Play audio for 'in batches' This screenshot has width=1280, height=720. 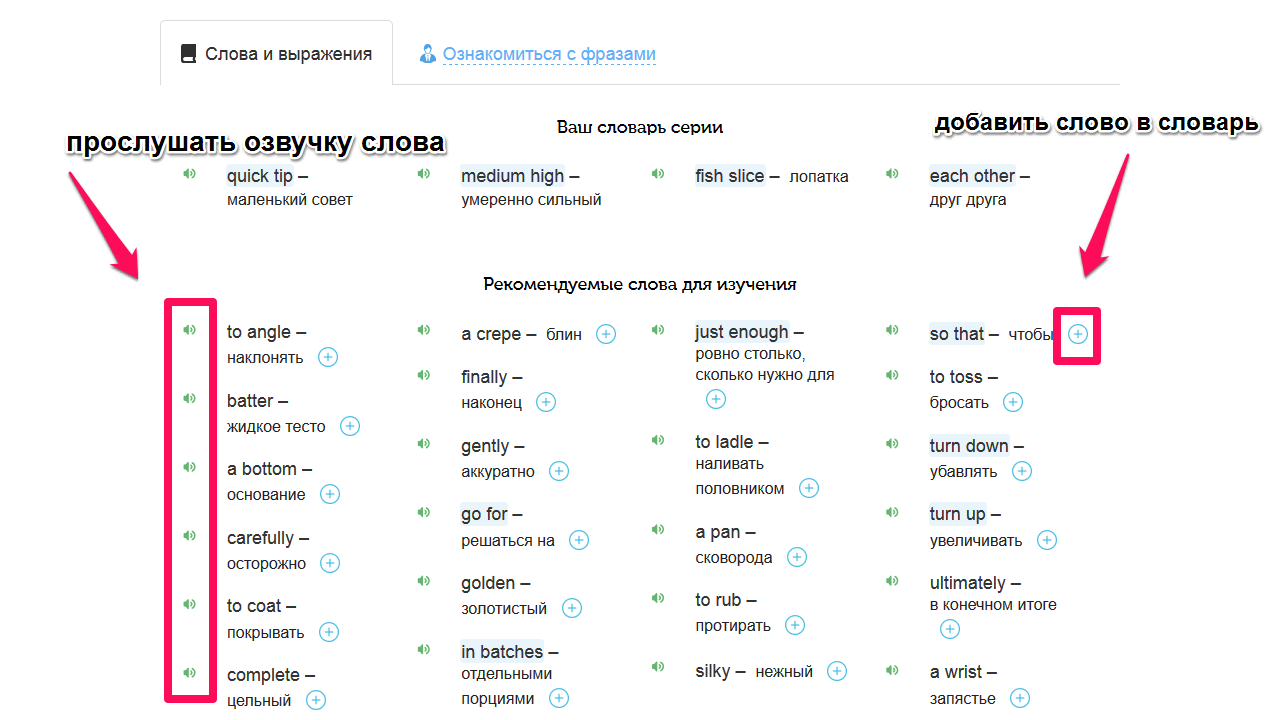click(424, 650)
